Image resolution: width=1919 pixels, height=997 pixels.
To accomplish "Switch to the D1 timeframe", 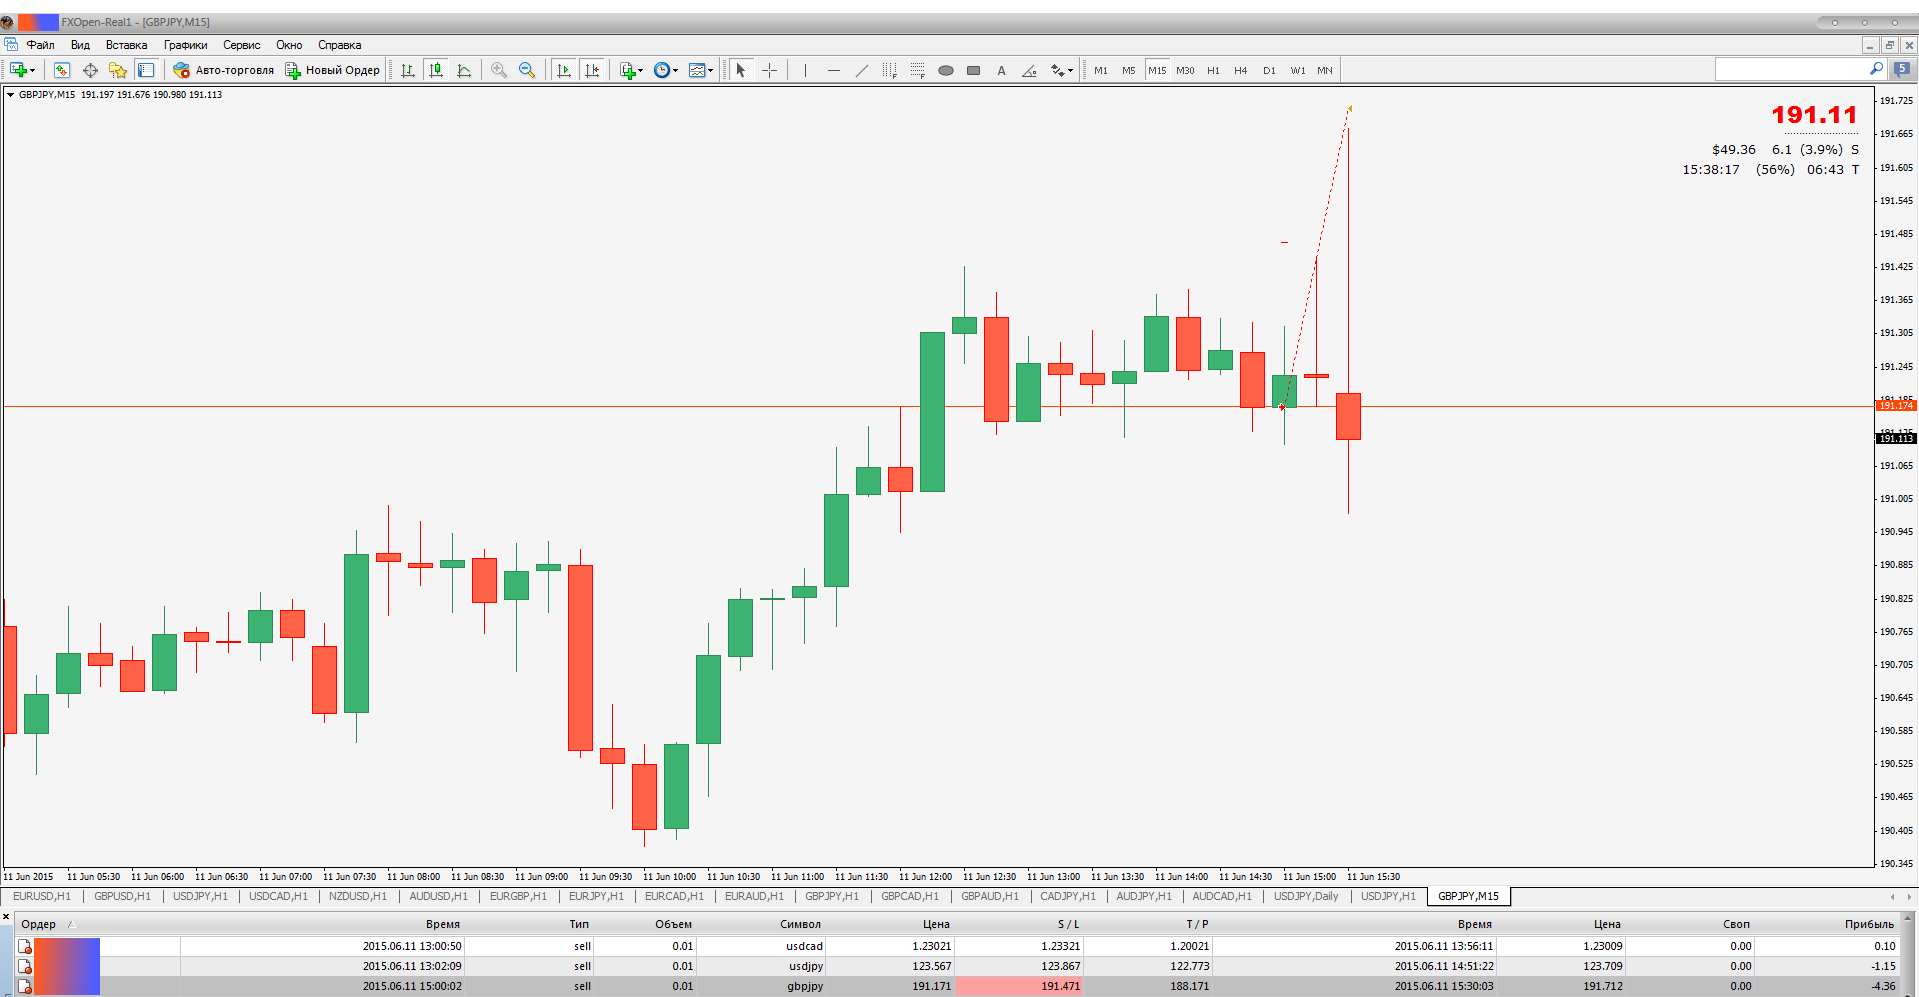I will pyautogui.click(x=1269, y=70).
